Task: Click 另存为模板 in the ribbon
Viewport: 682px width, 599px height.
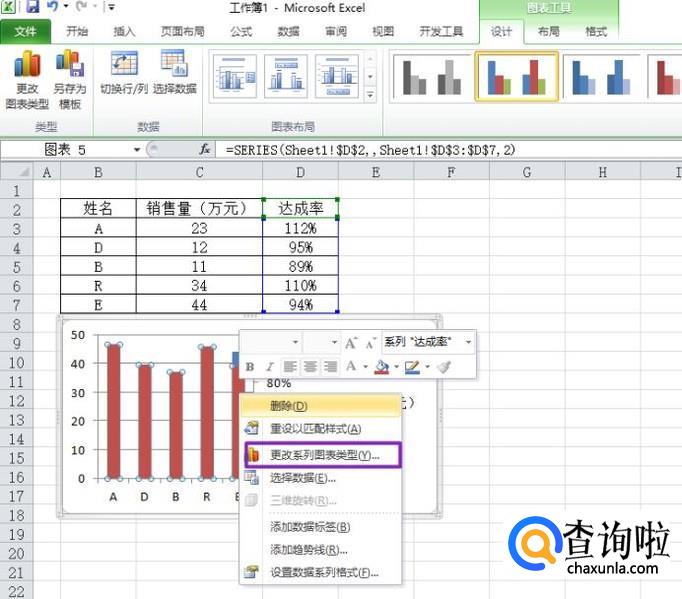Action: [69, 80]
